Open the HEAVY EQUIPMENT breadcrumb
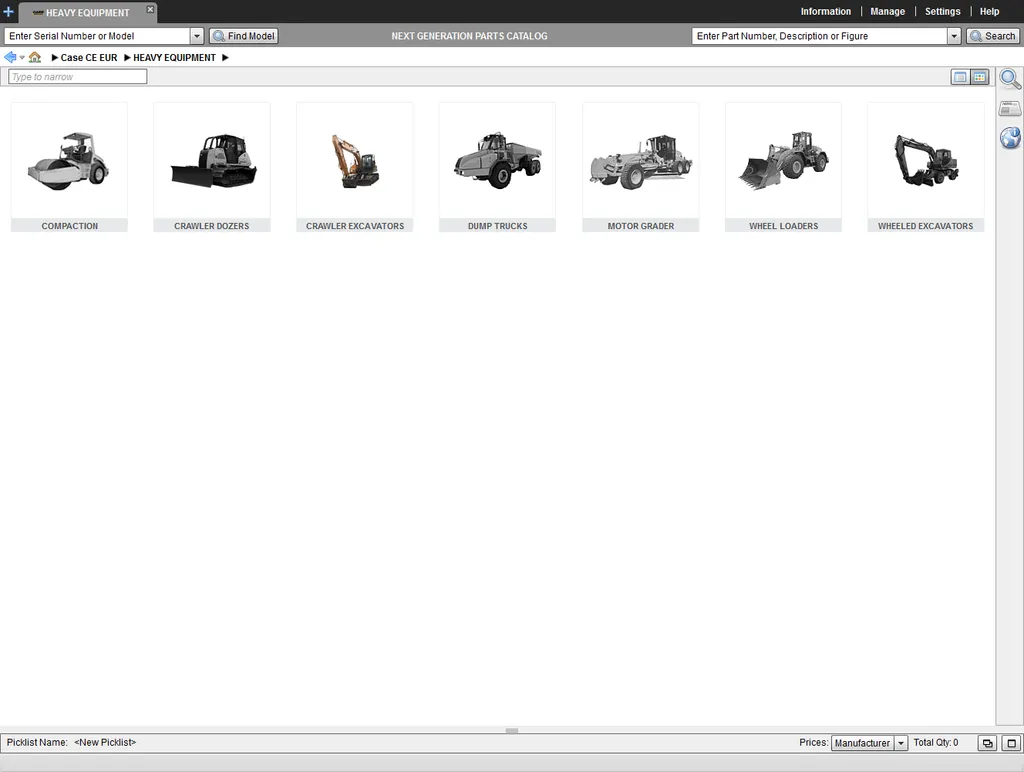1024x772 pixels. click(174, 57)
